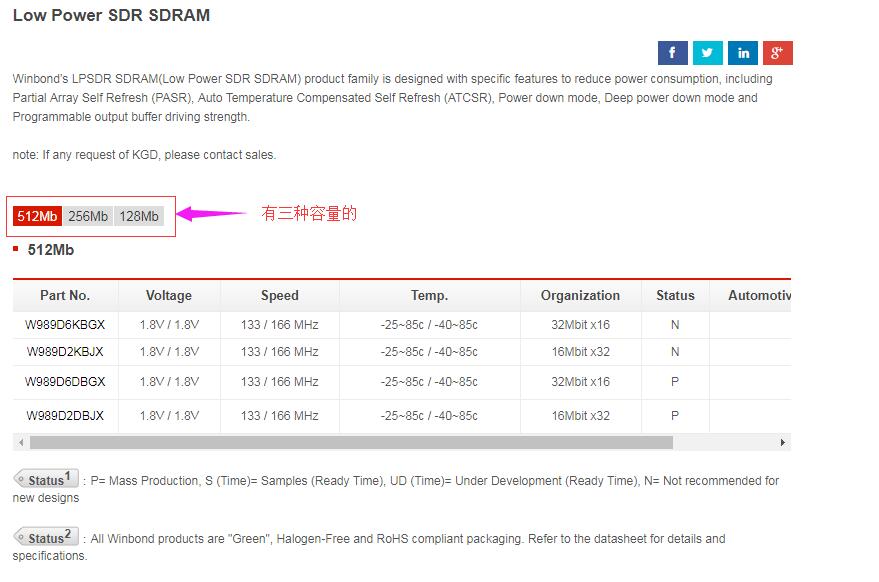
Task: Click the Status column header
Action: tap(675, 295)
